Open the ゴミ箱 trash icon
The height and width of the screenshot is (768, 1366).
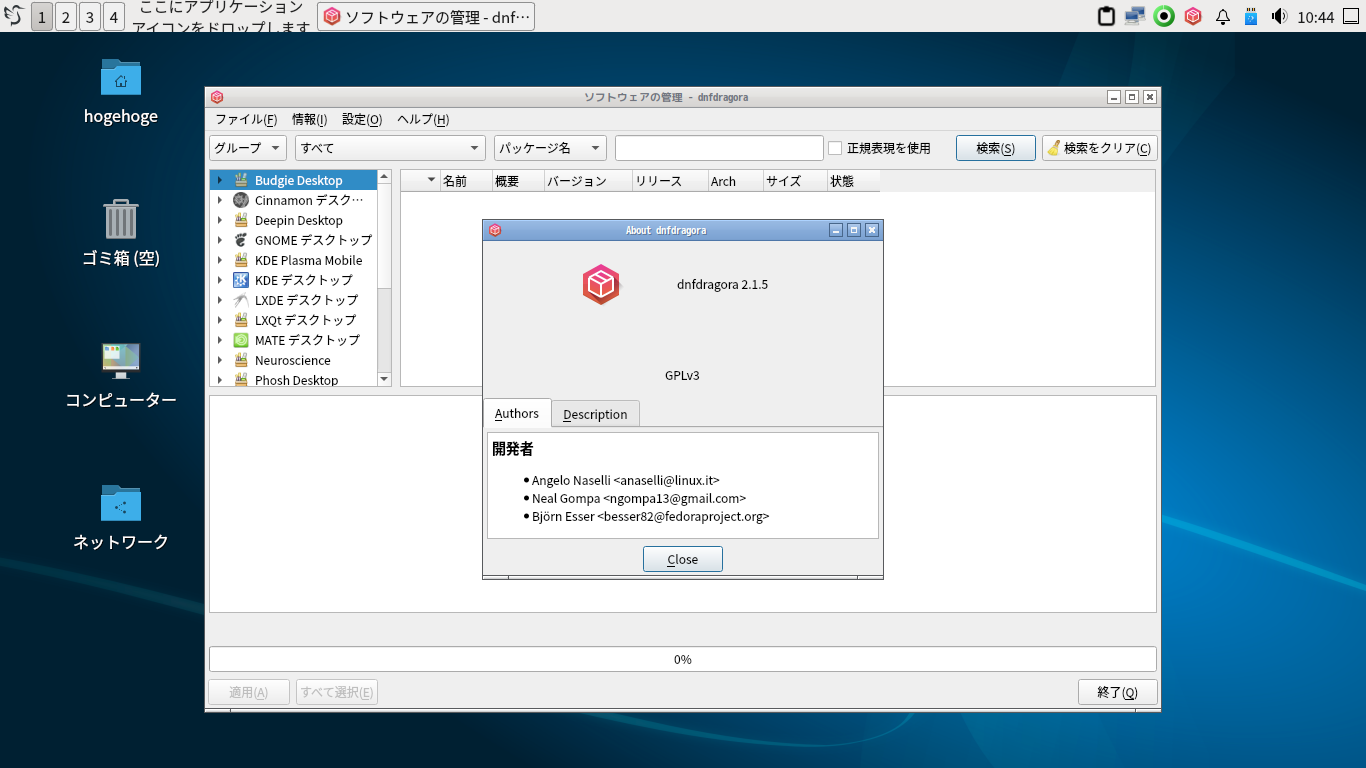121,219
